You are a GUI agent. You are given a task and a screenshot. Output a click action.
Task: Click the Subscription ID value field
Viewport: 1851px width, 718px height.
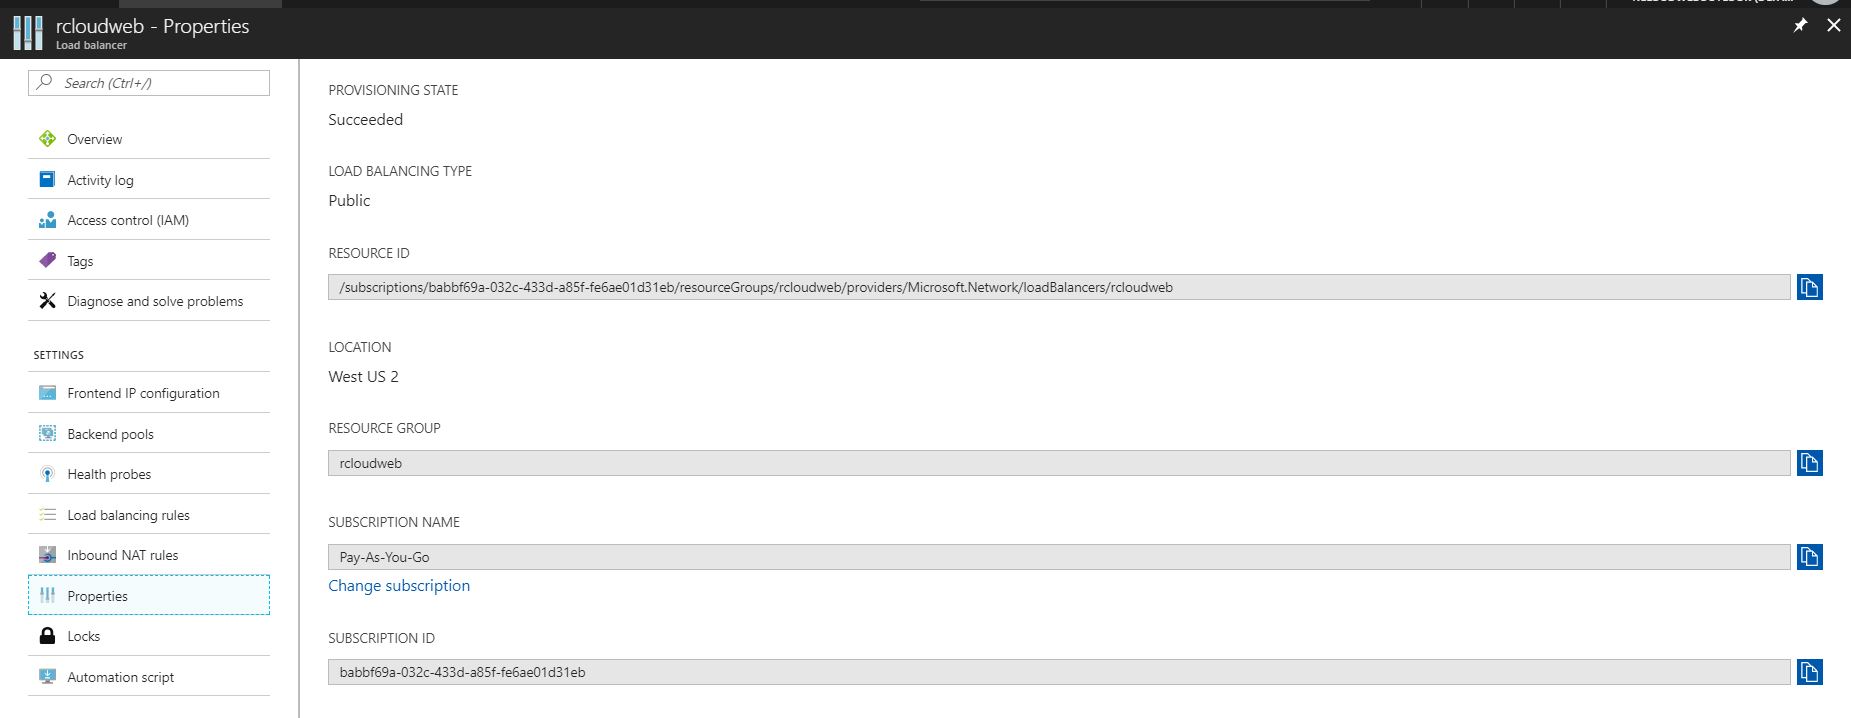click(x=1059, y=672)
